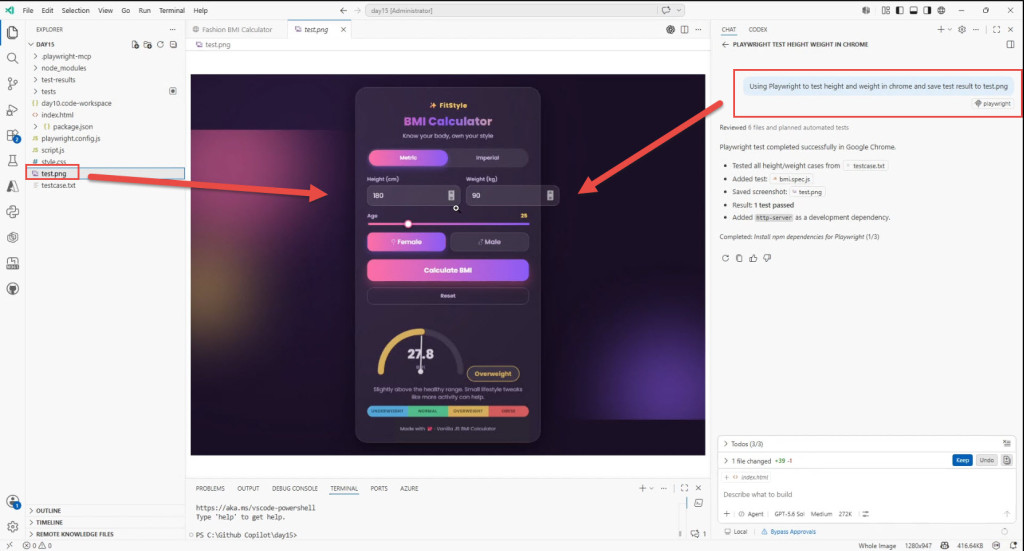Refresh the Explorer file tree
1024x551 pixels.
[x=160, y=44]
